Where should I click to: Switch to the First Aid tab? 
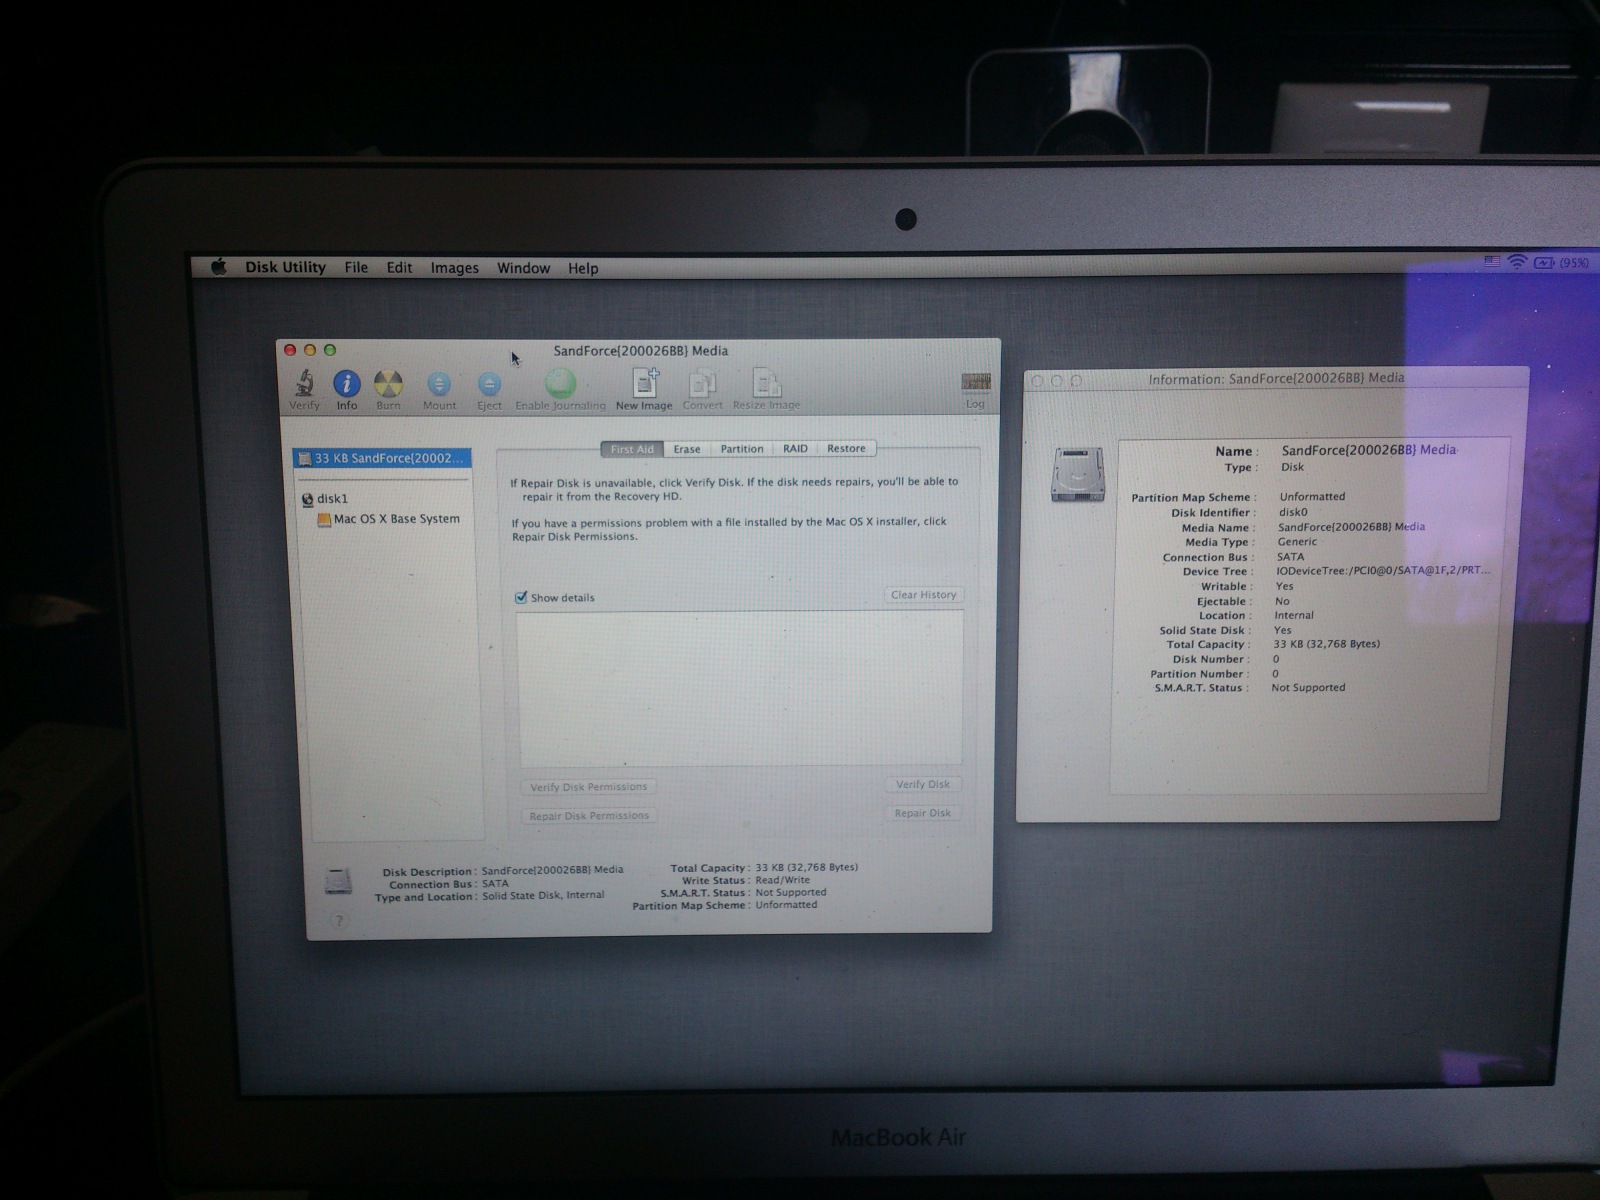tap(632, 449)
